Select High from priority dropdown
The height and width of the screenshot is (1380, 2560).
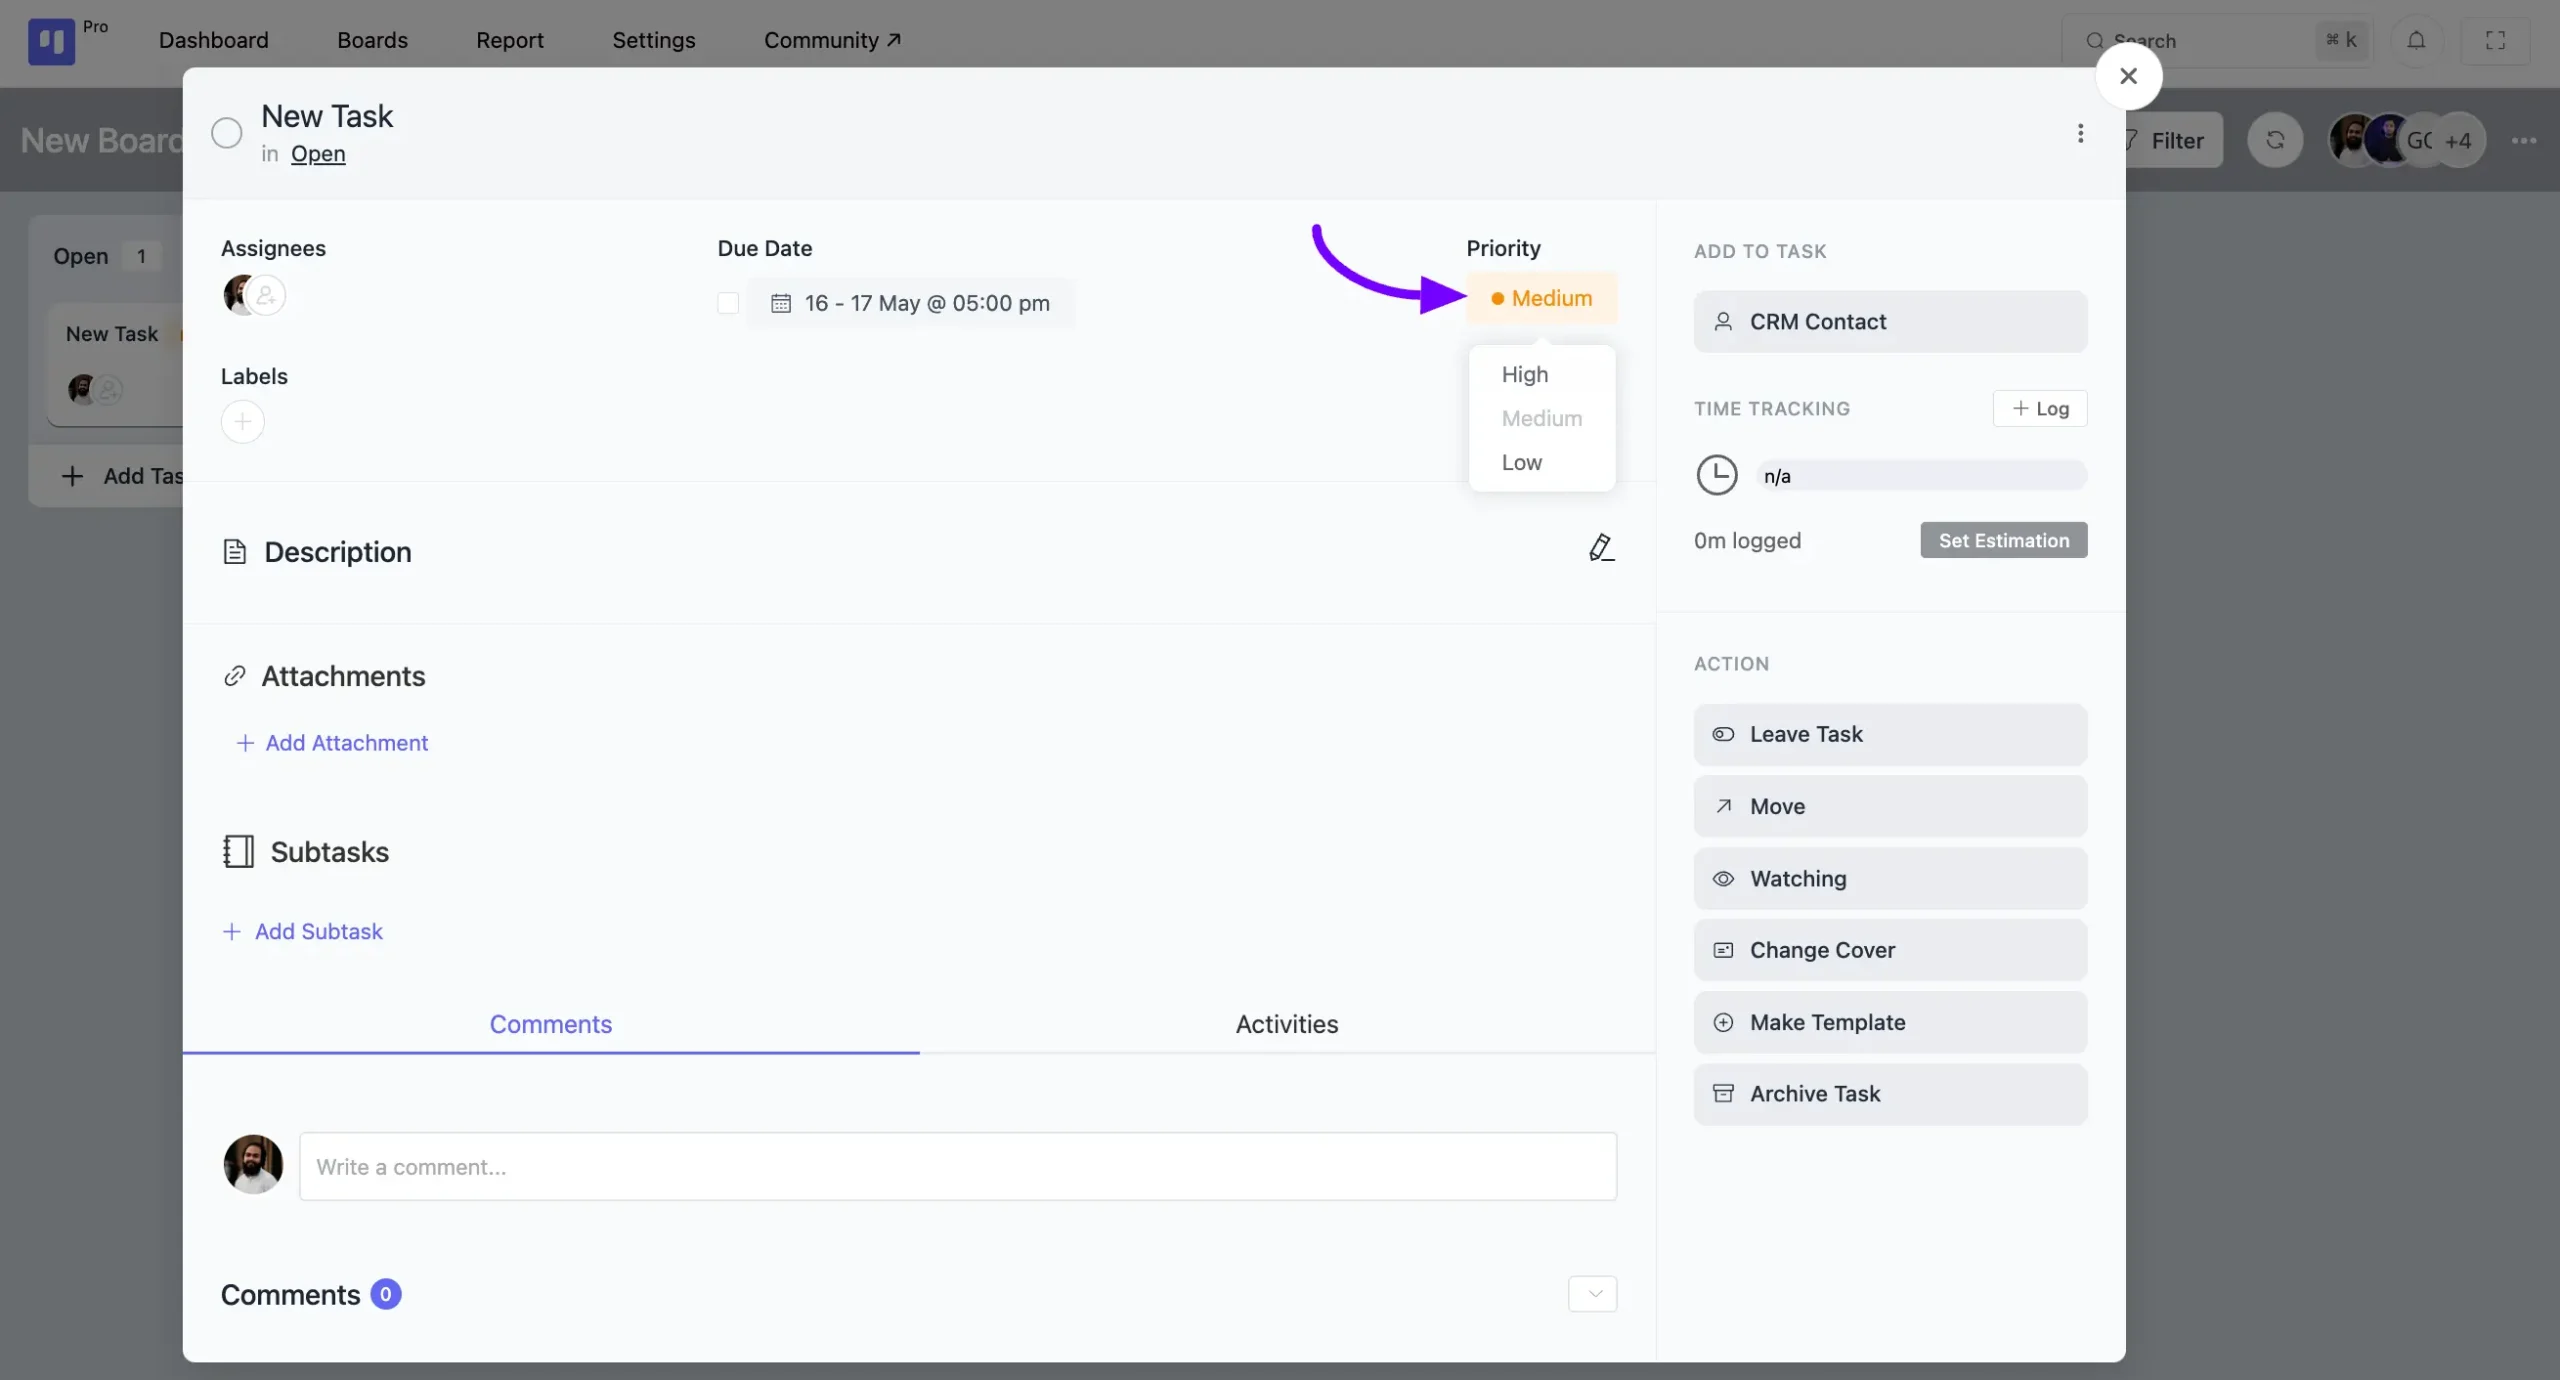1524,374
